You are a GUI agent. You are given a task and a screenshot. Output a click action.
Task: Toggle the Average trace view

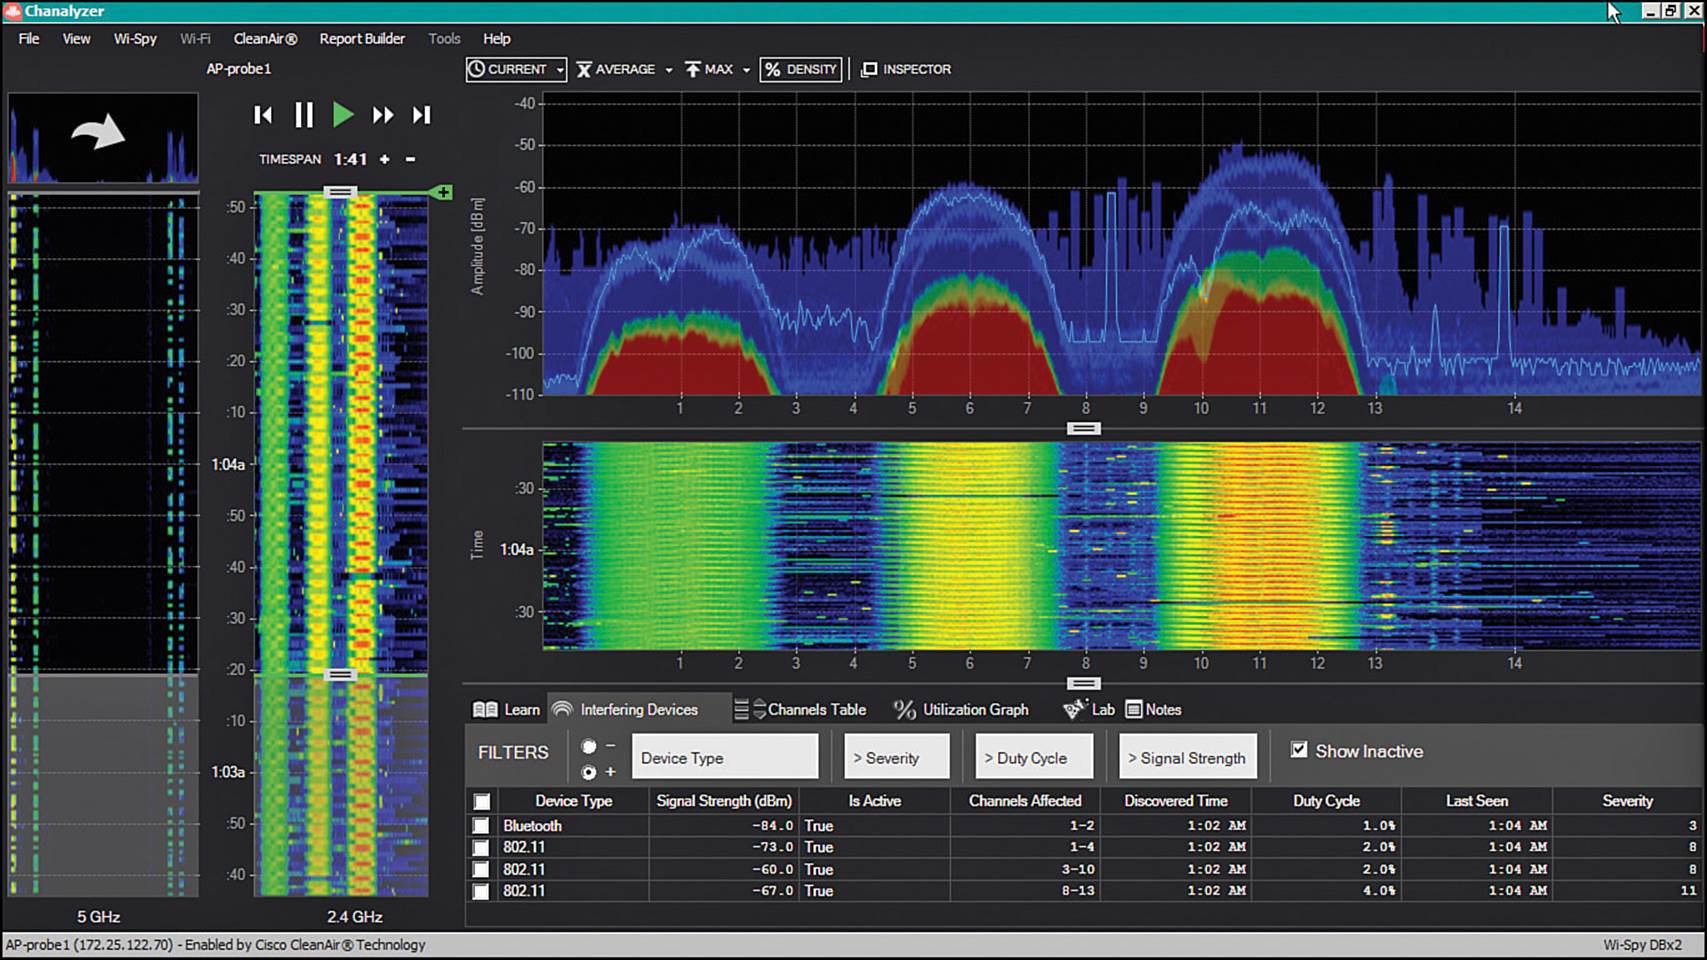616,69
